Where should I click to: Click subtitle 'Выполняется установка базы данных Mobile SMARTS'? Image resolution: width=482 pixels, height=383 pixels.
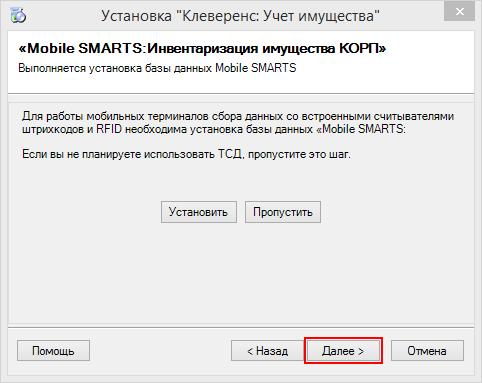[x=157, y=68]
